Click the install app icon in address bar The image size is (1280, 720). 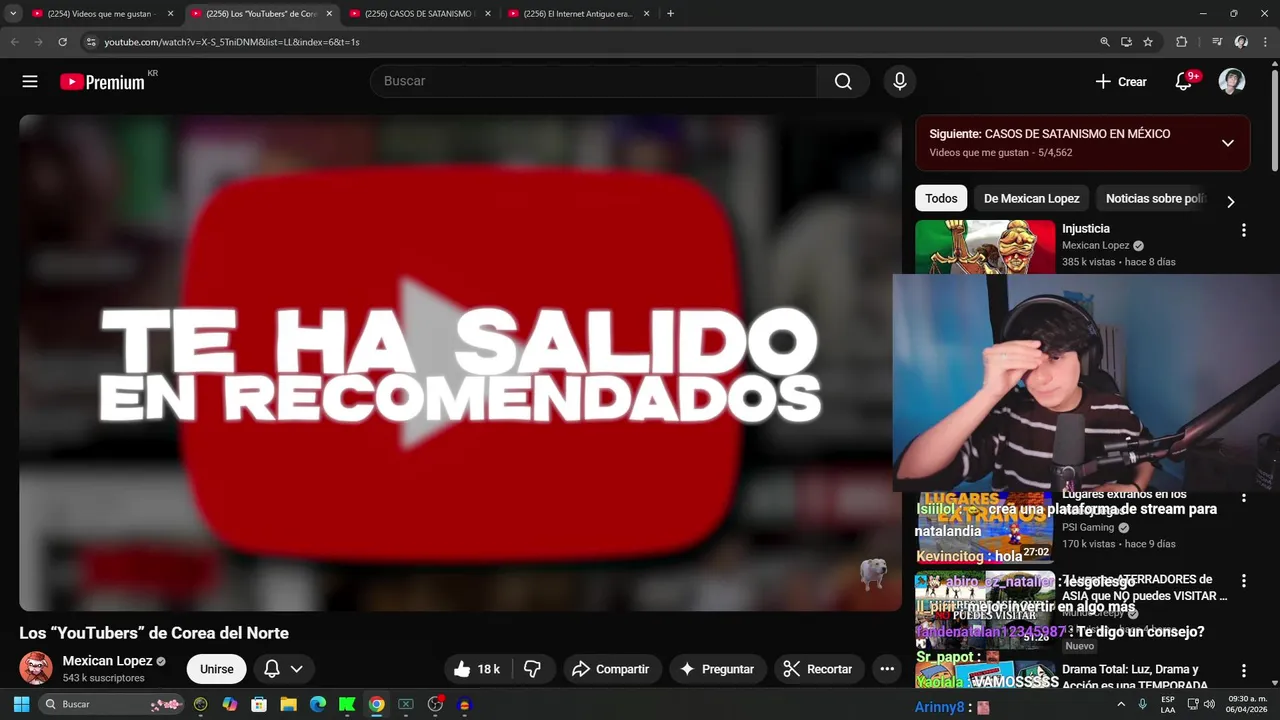click(1126, 42)
